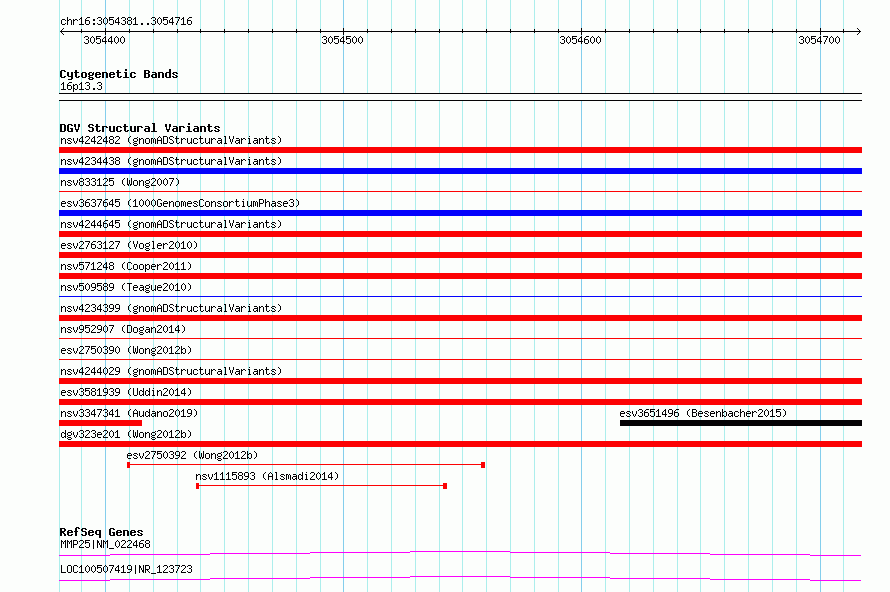Viewport: 890px width, 592px height.
Task: Click the blue bar under esv3637645
Action: click(460, 213)
